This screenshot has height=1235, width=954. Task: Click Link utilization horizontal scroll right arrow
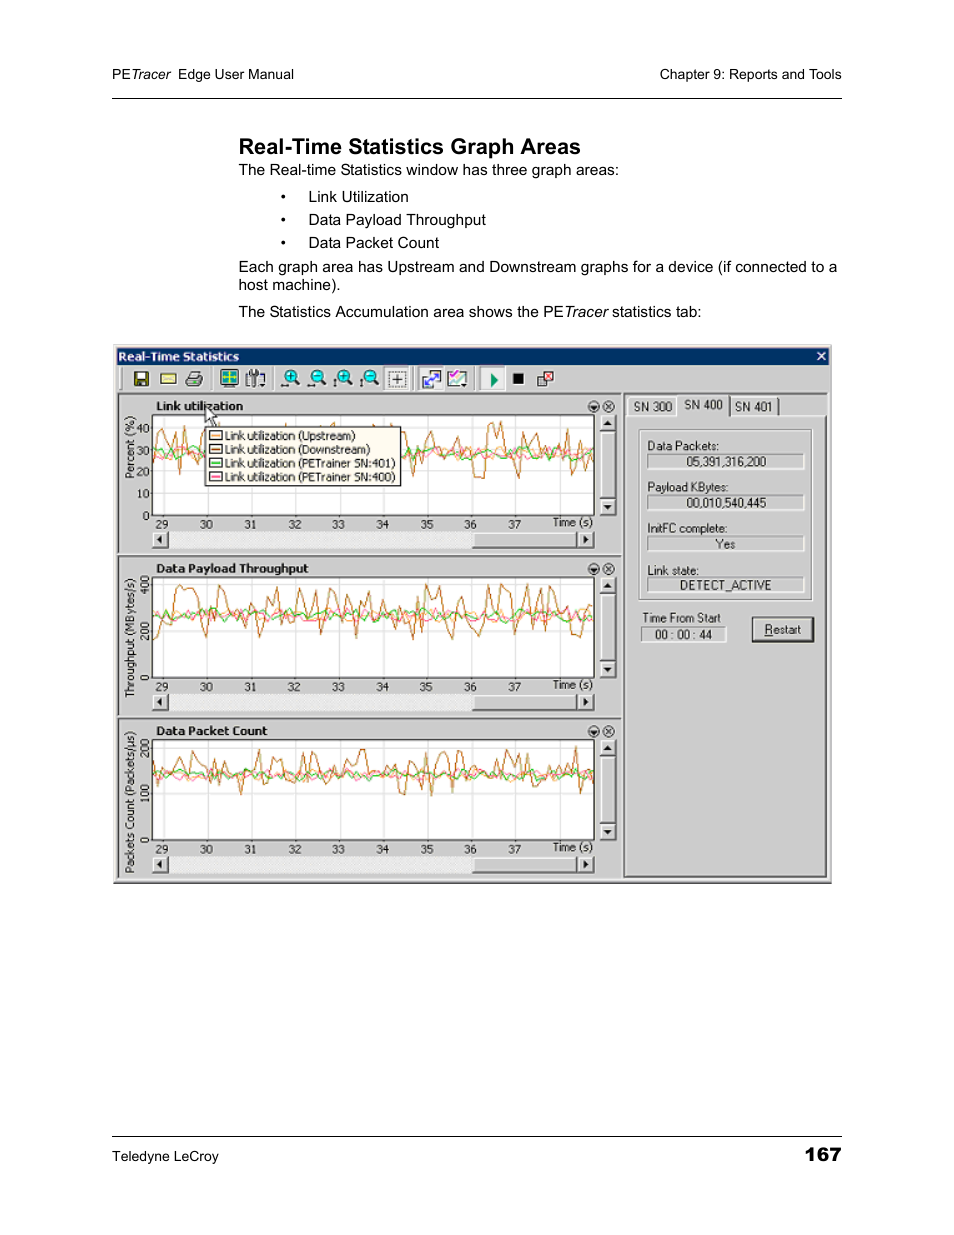coord(586,540)
